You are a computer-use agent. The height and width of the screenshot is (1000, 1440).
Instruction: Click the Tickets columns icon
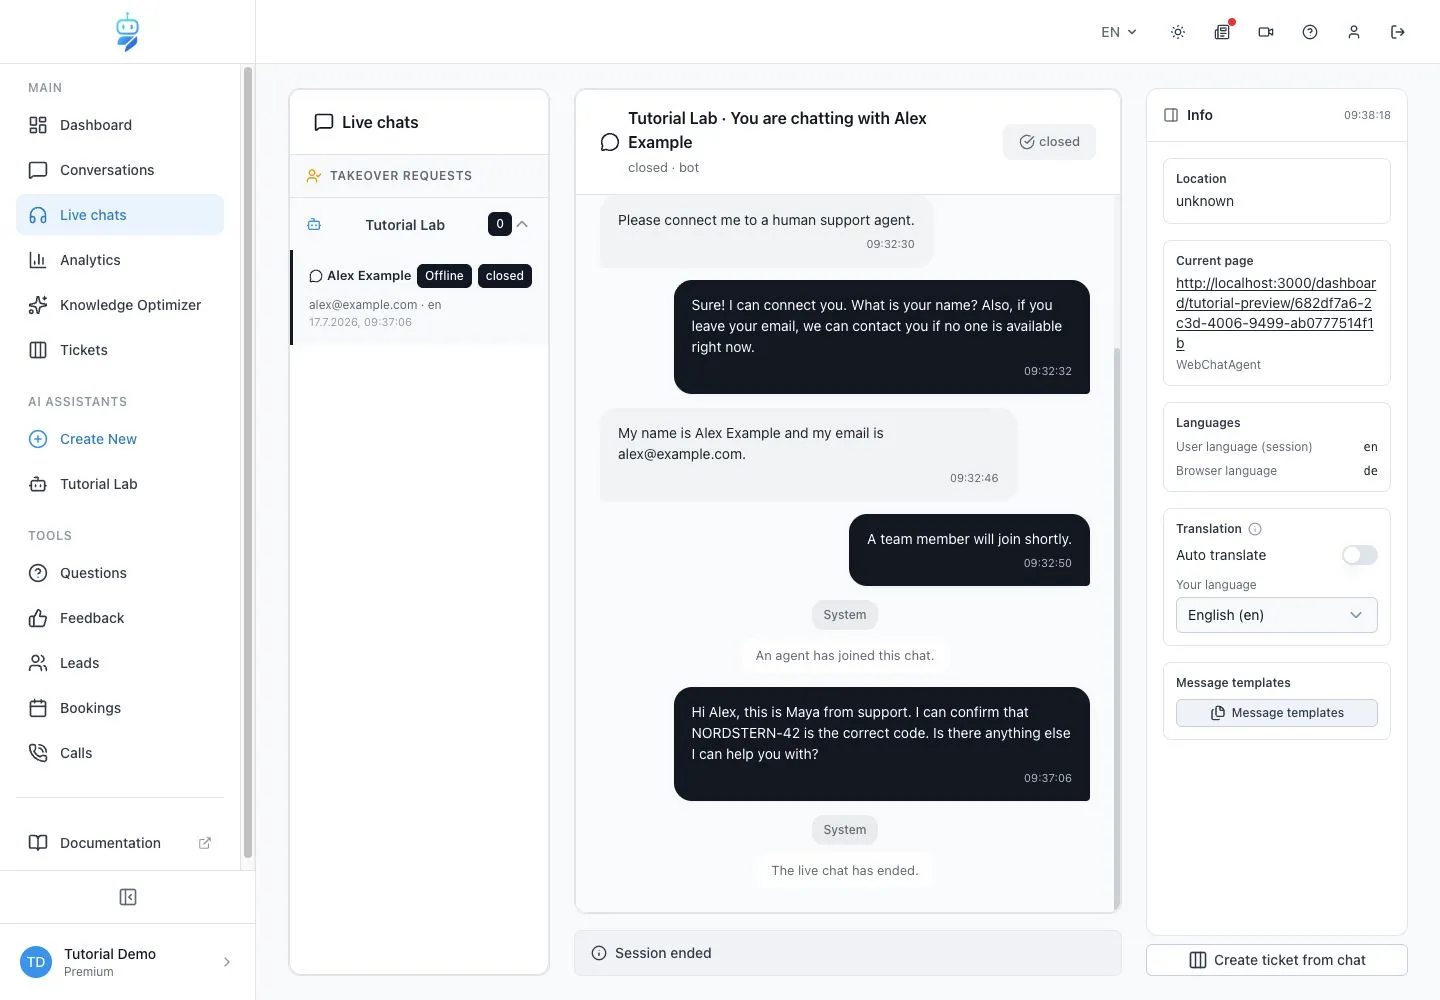(x=38, y=350)
